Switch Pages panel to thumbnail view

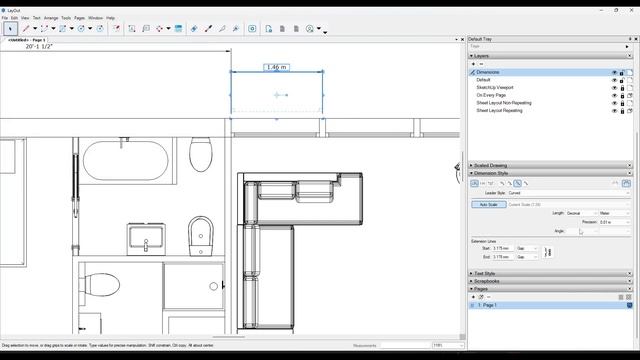(x=629, y=297)
